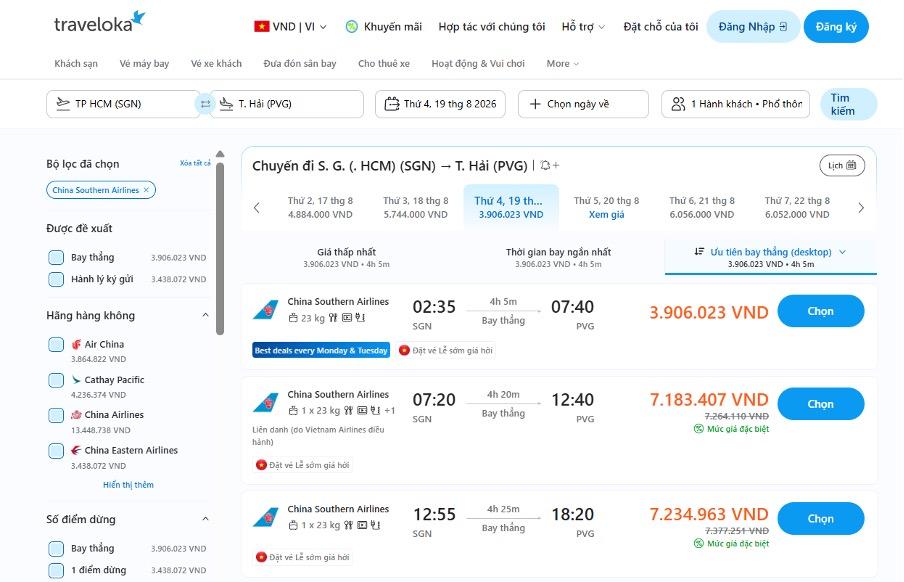Open Vé máy bay tab
Viewport: 904px width, 582px height.
coord(144,63)
